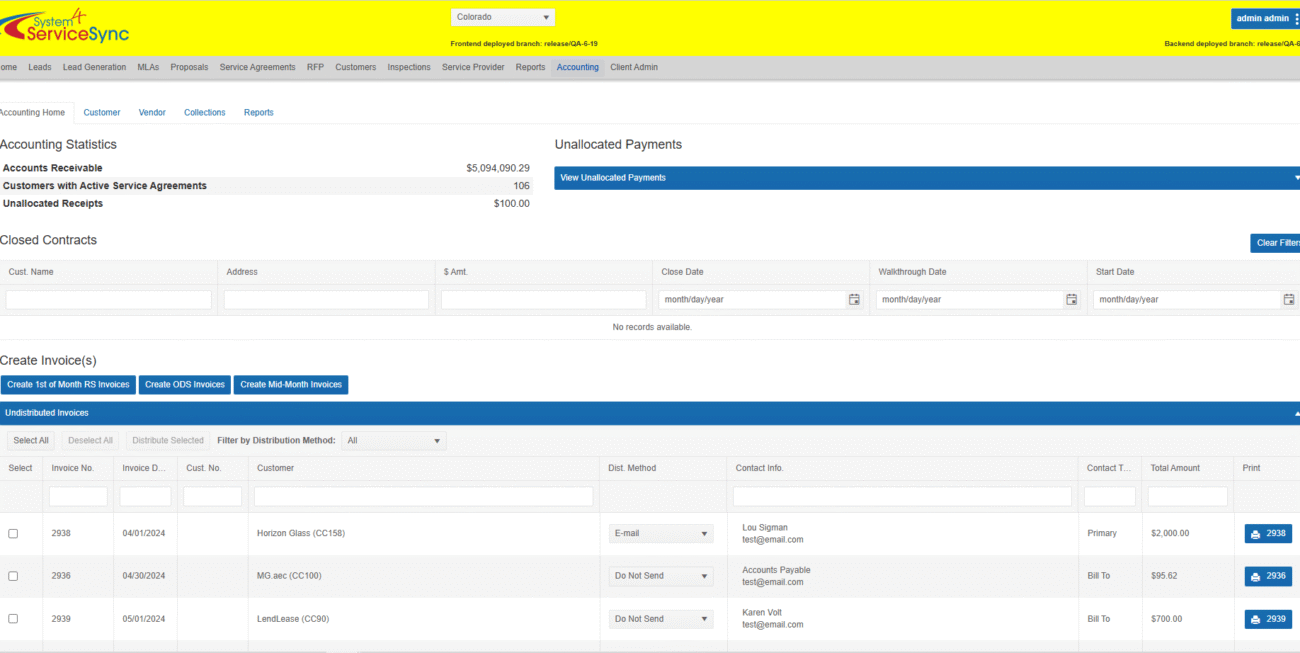The height and width of the screenshot is (653, 1300).
Task: Switch to the Collections tab
Action: pyautogui.click(x=204, y=113)
